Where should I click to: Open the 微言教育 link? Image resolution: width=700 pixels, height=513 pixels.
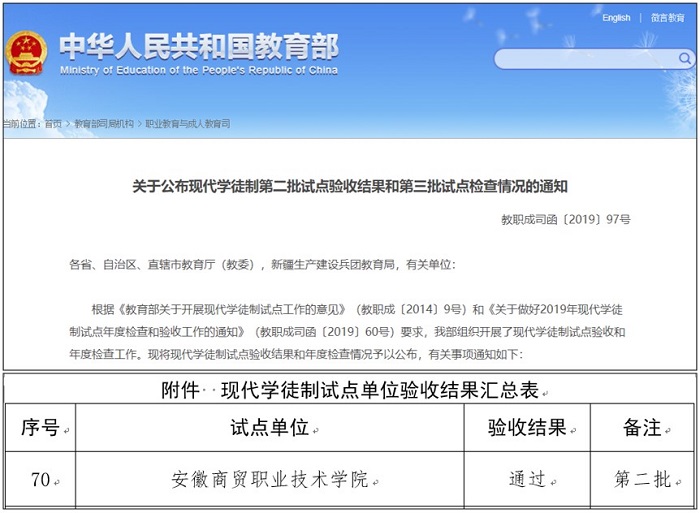(667, 18)
